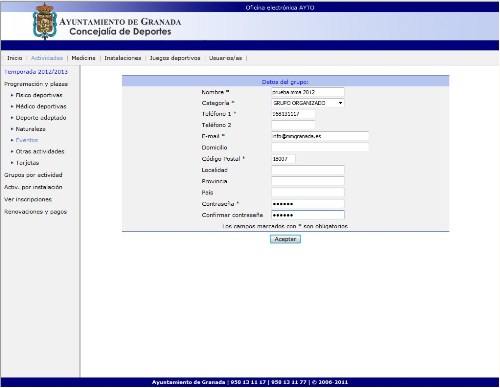
Task: Open Físico deportivas sidebar item
Action: point(39,95)
